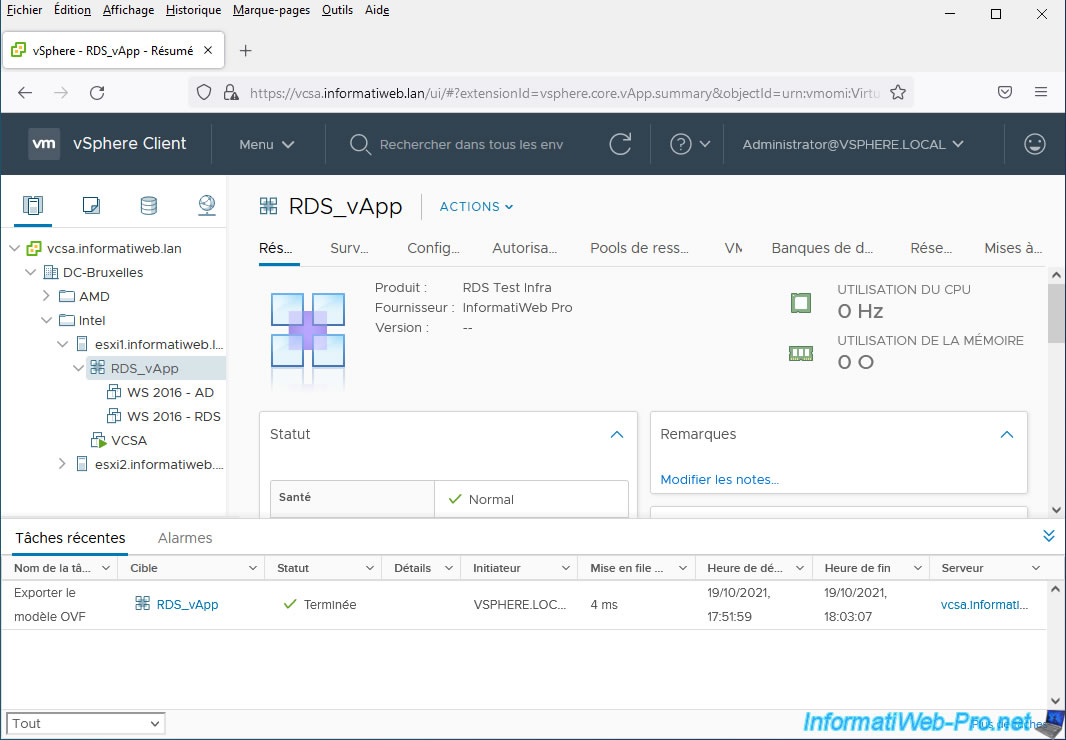Open the vcsa.informati server link
This screenshot has height=740, width=1066.
pos(984,604)
